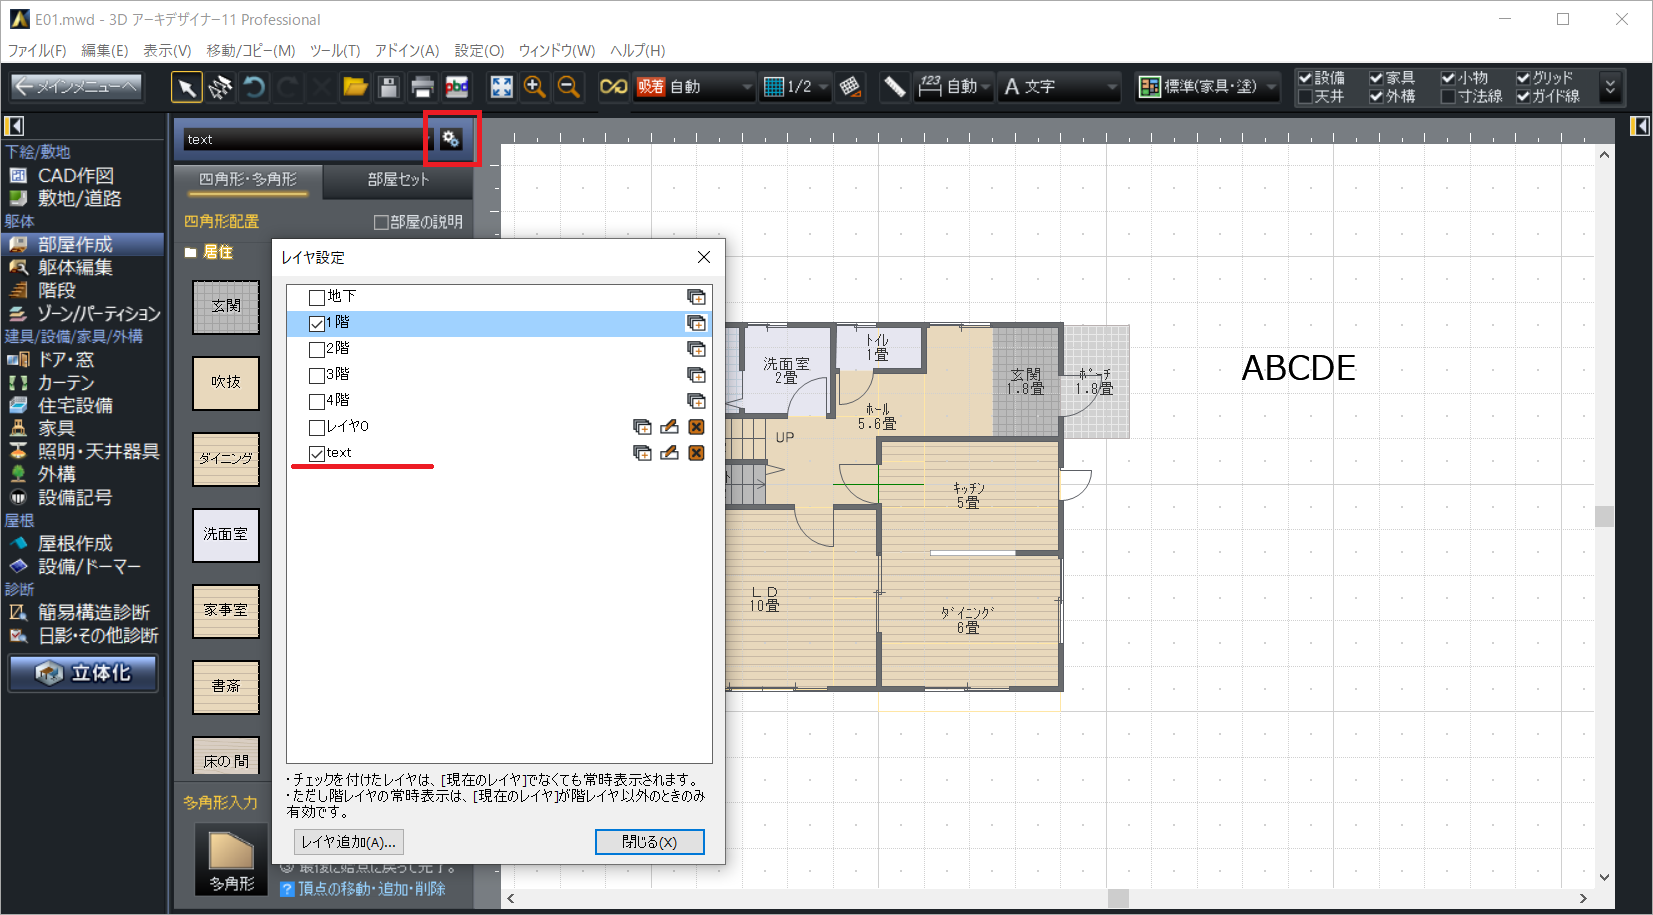Image resolution: width=1653 pixels, height=915 pixels.
Task: Toggle the 天井 display checkbox
Action: coord(1305,97)
